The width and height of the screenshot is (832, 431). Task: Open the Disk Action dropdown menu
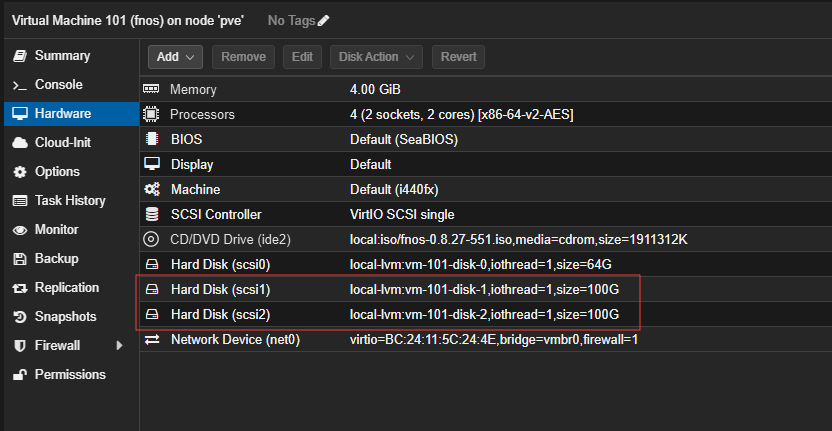pyautogui.click(x=376, y=57)
